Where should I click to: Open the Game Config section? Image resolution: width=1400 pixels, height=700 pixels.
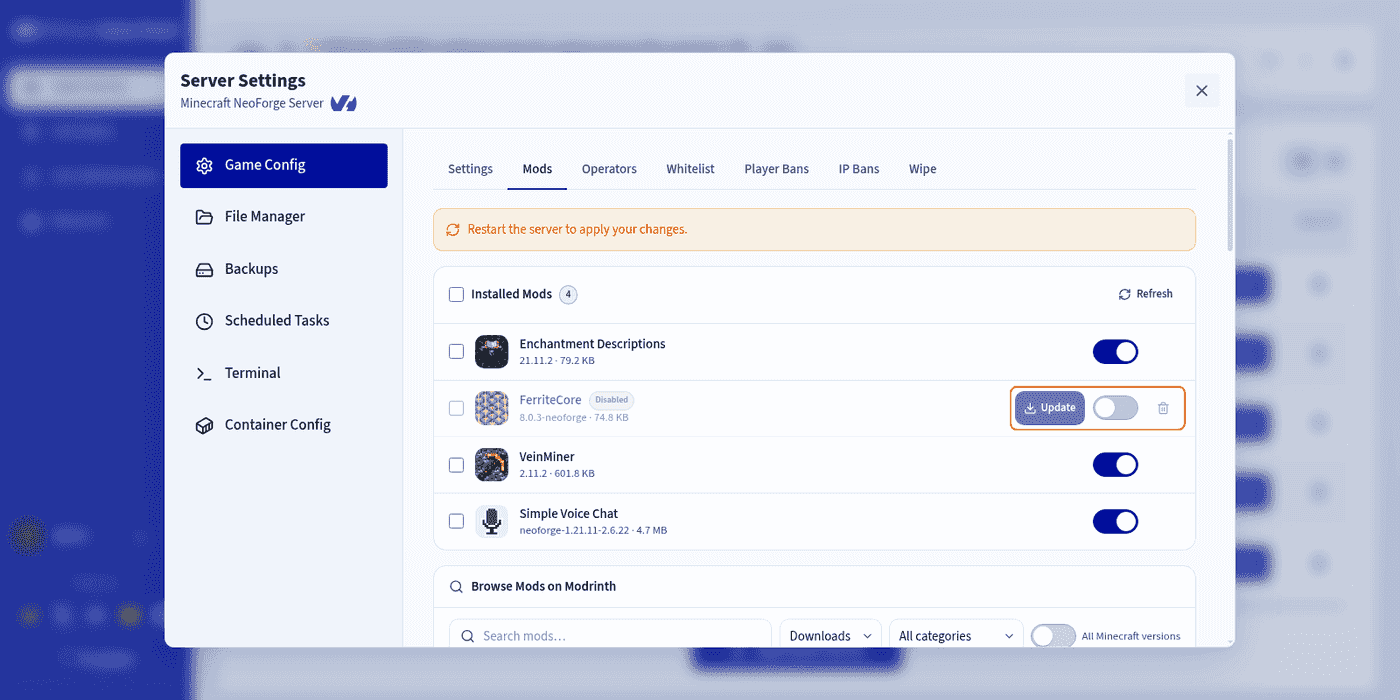click(x=284, y=165)
